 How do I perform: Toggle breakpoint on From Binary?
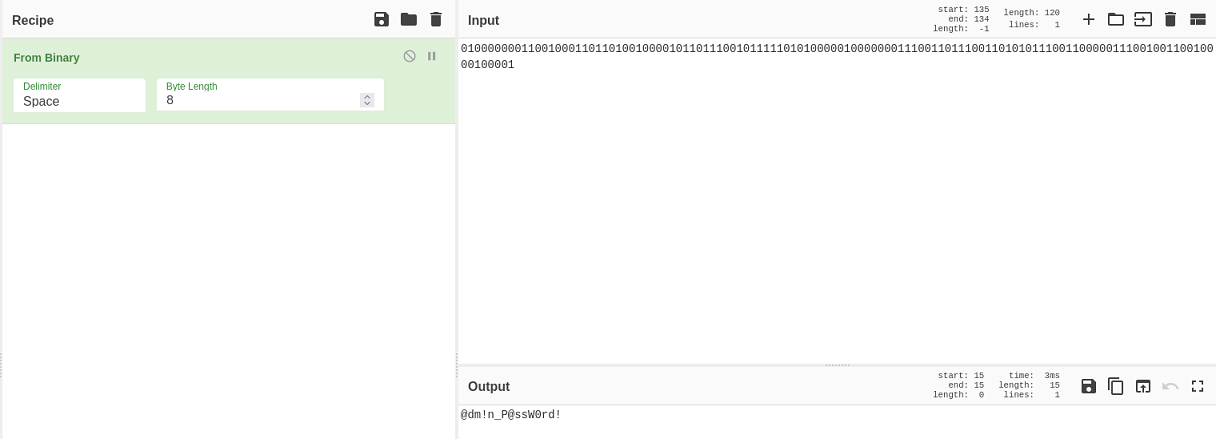(432, 57)
